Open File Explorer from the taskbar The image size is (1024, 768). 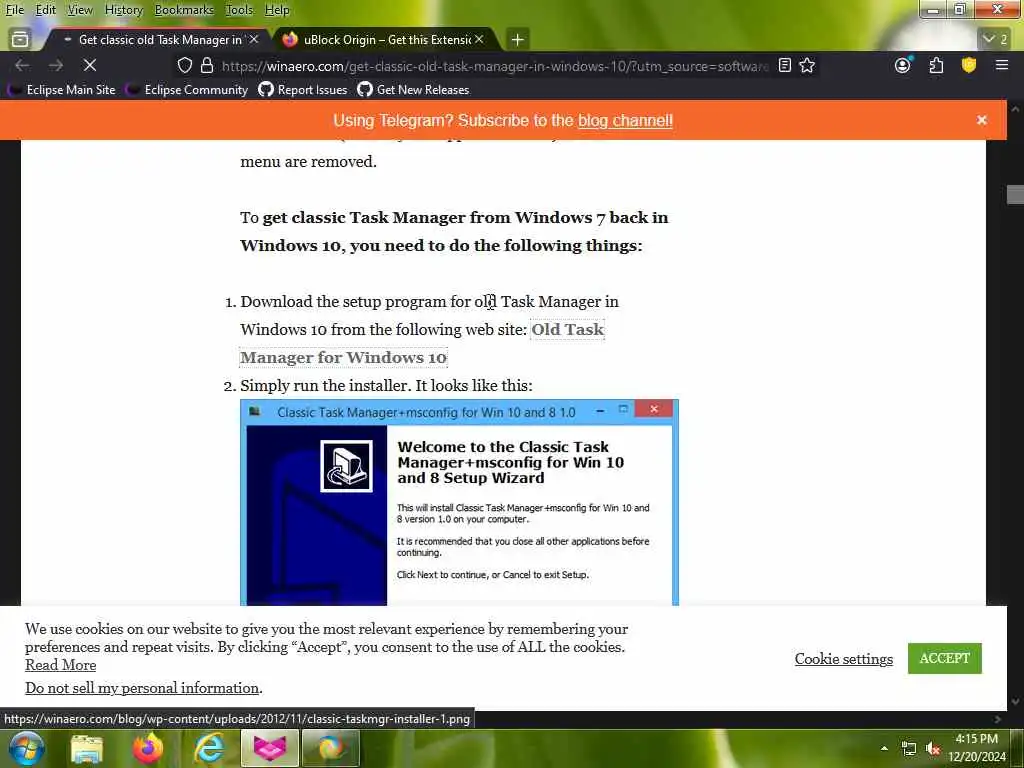87,749
